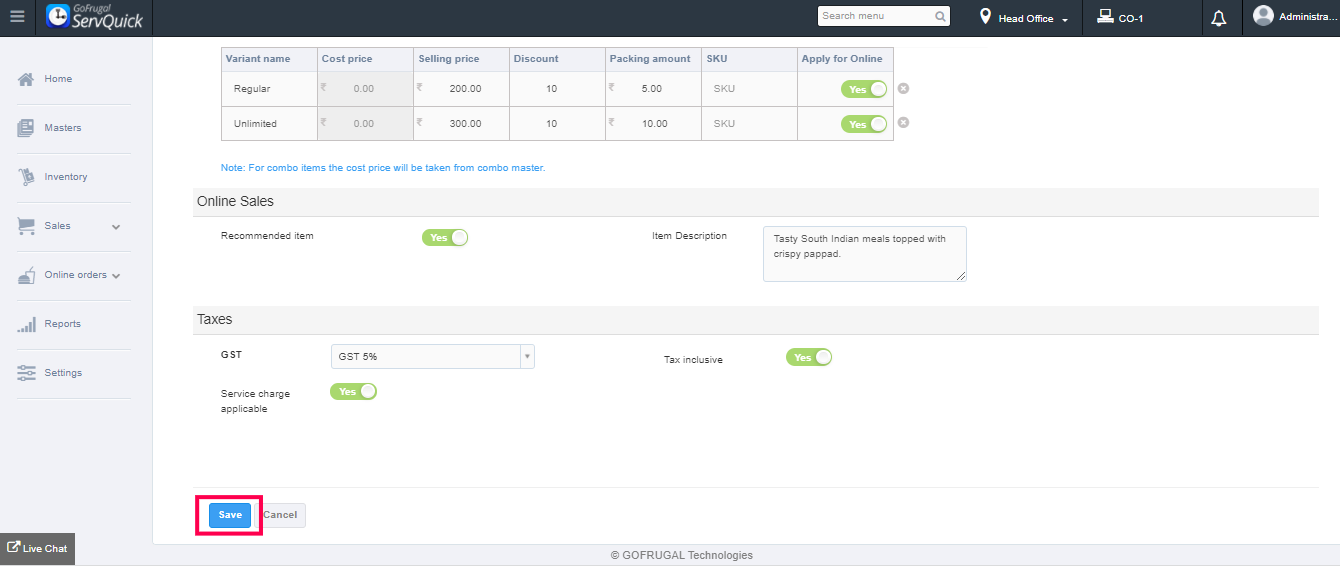Click the Sales shopping cart icon

pyautogui.click(x=26, y=226)
